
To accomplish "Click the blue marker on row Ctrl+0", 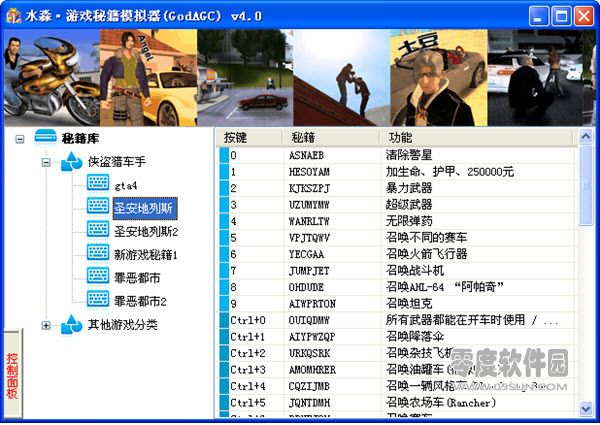I will click(224, 320).
